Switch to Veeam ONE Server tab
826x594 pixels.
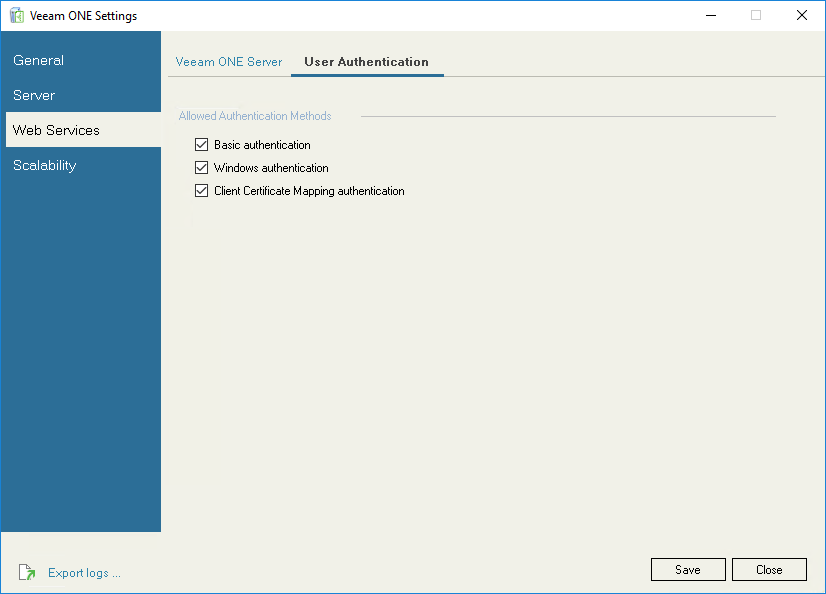(x=229, y=62)
